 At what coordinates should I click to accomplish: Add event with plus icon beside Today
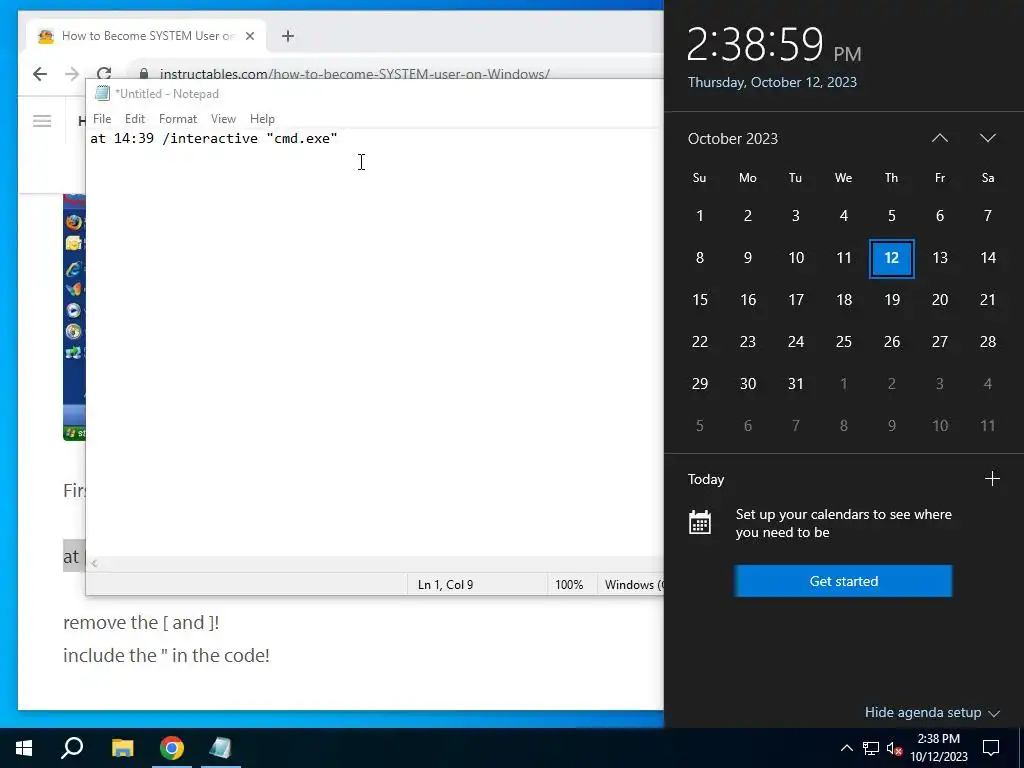point(992,479)
